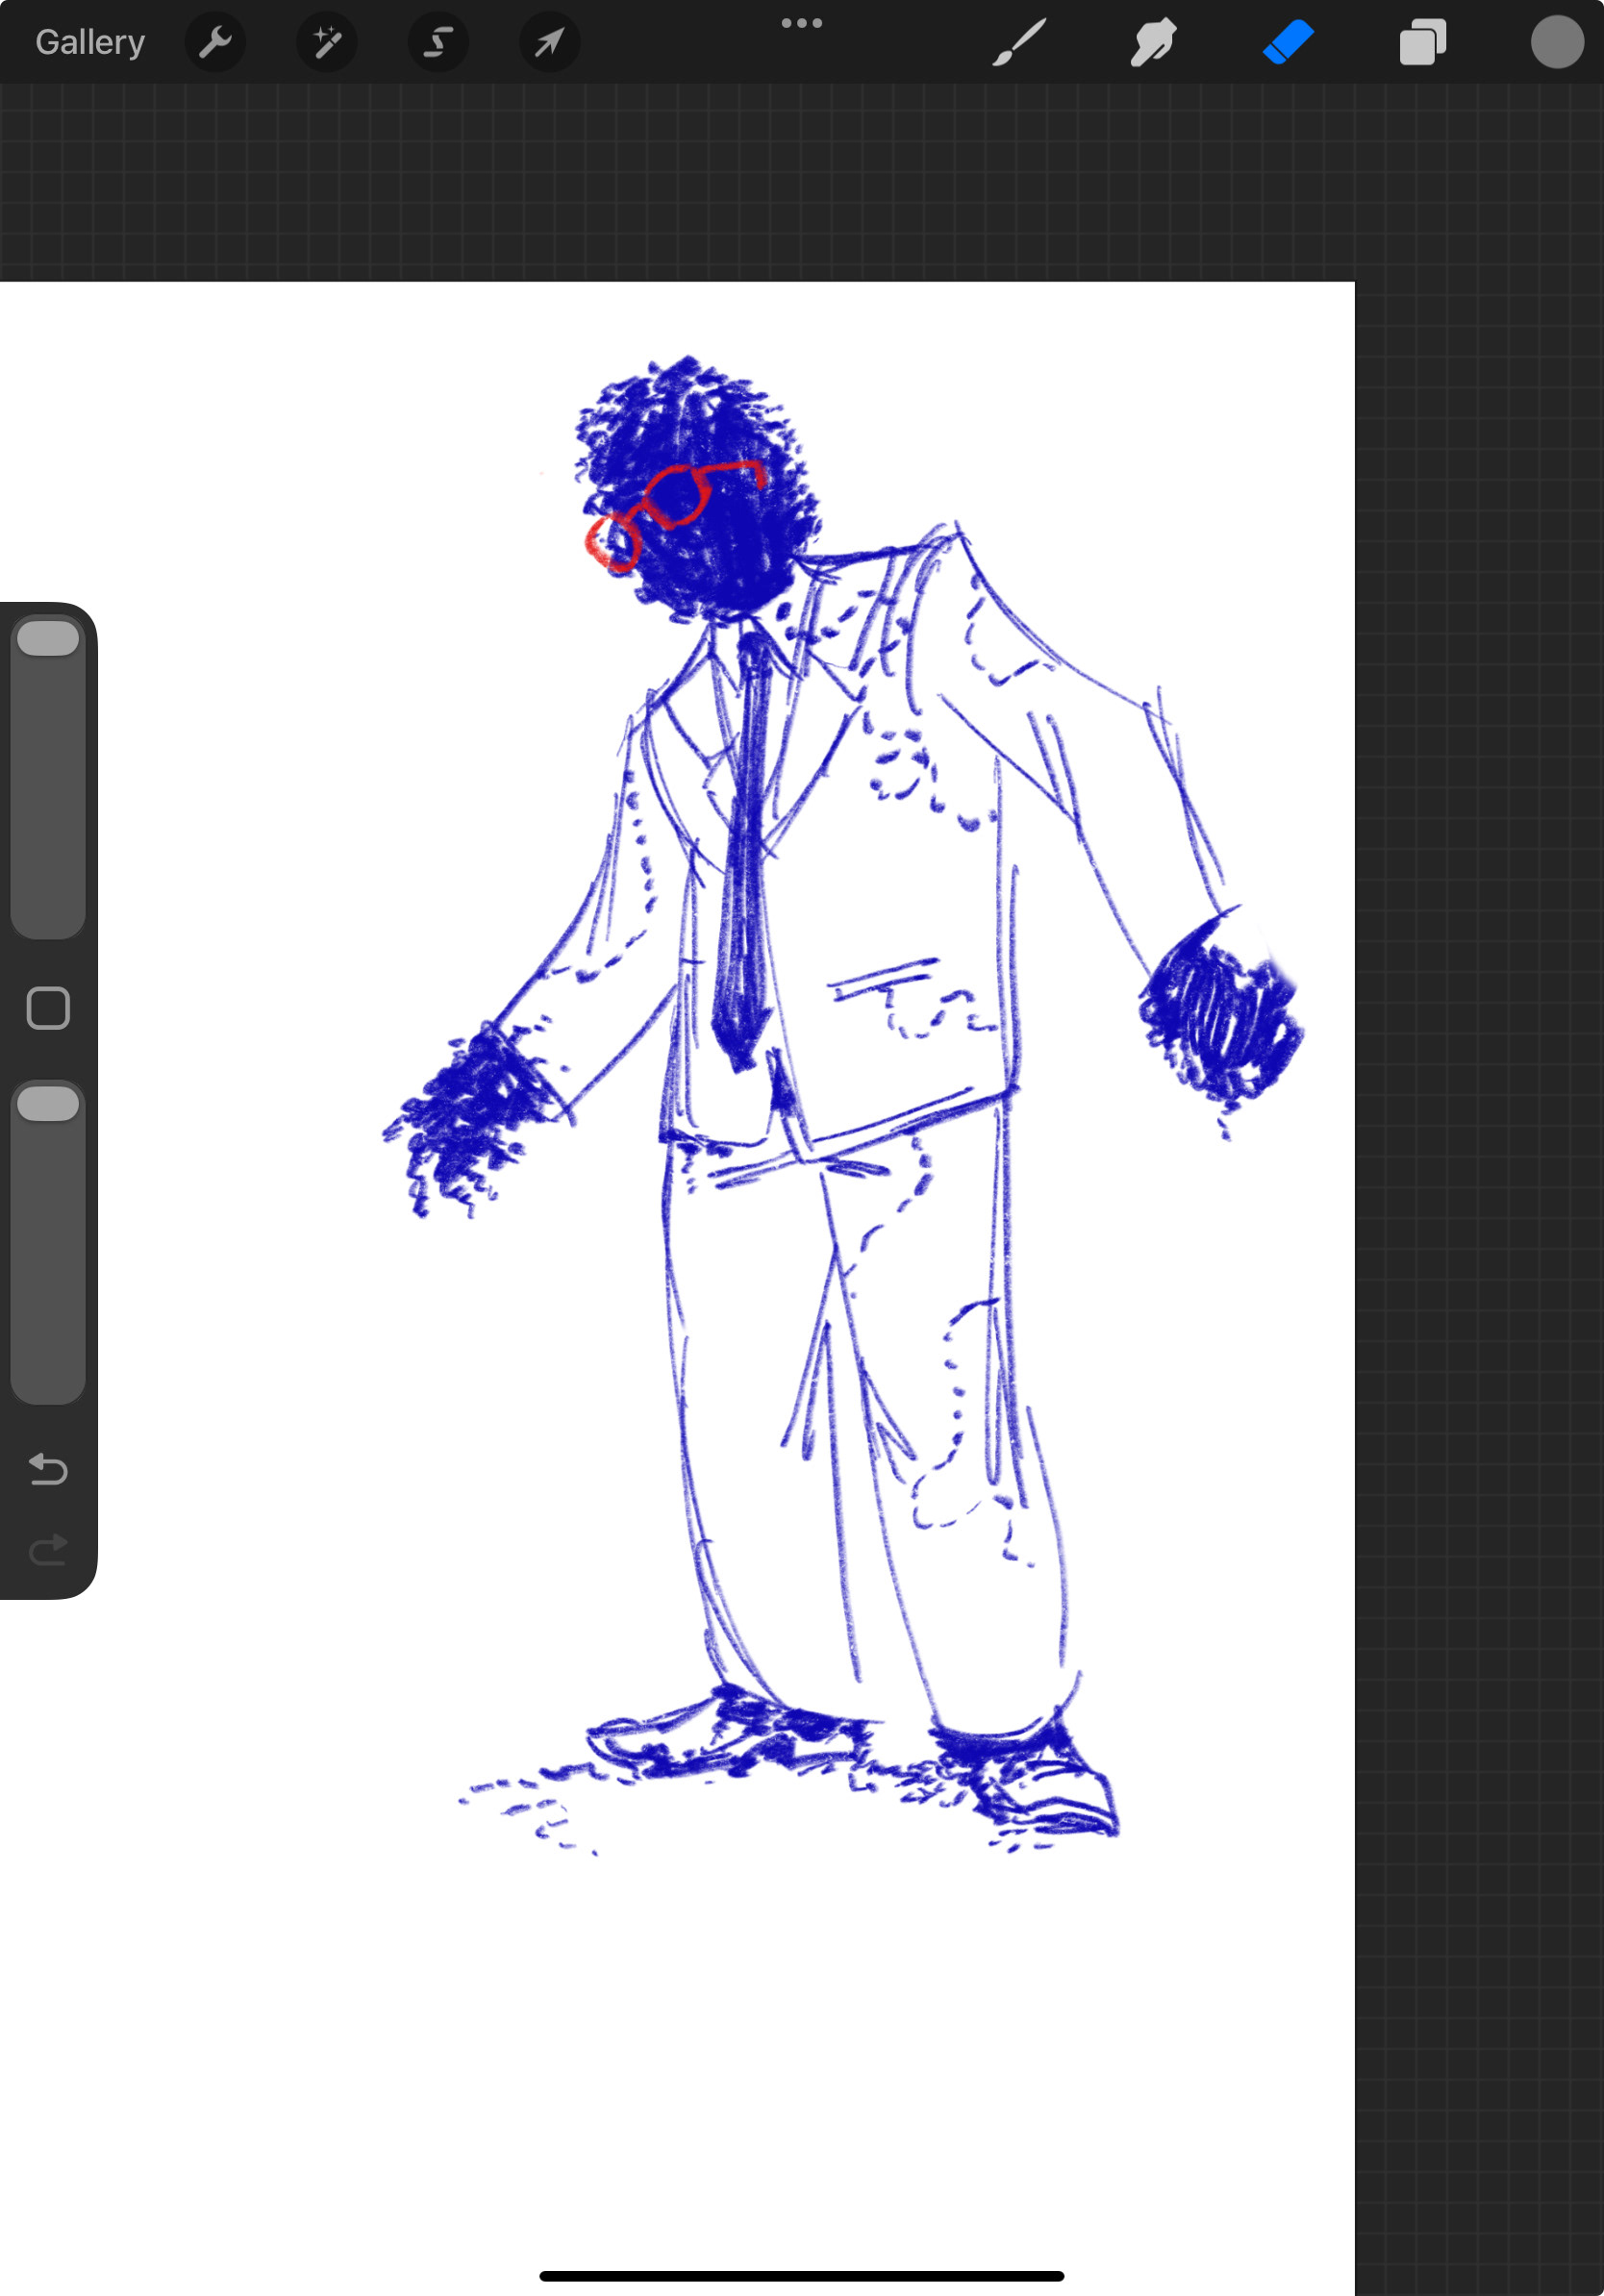Image resolution: width=1604 pixels, height=2296 pixels.
Task: Select the Smudge tool
Action: click(x=1153, y=42)
